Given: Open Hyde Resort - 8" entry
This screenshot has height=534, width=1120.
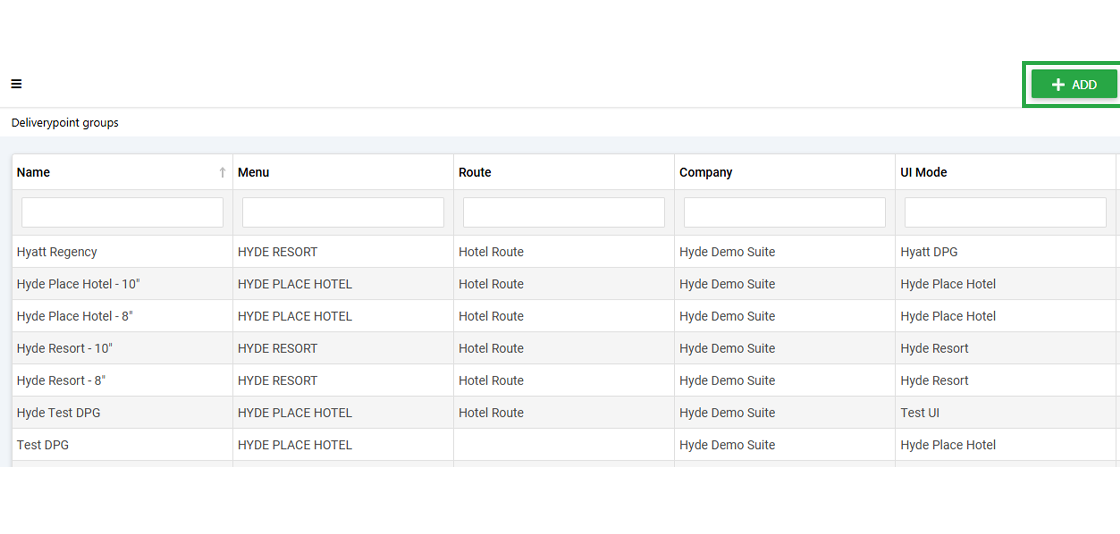Looking at the screenshot, I should tap(564, 381).
